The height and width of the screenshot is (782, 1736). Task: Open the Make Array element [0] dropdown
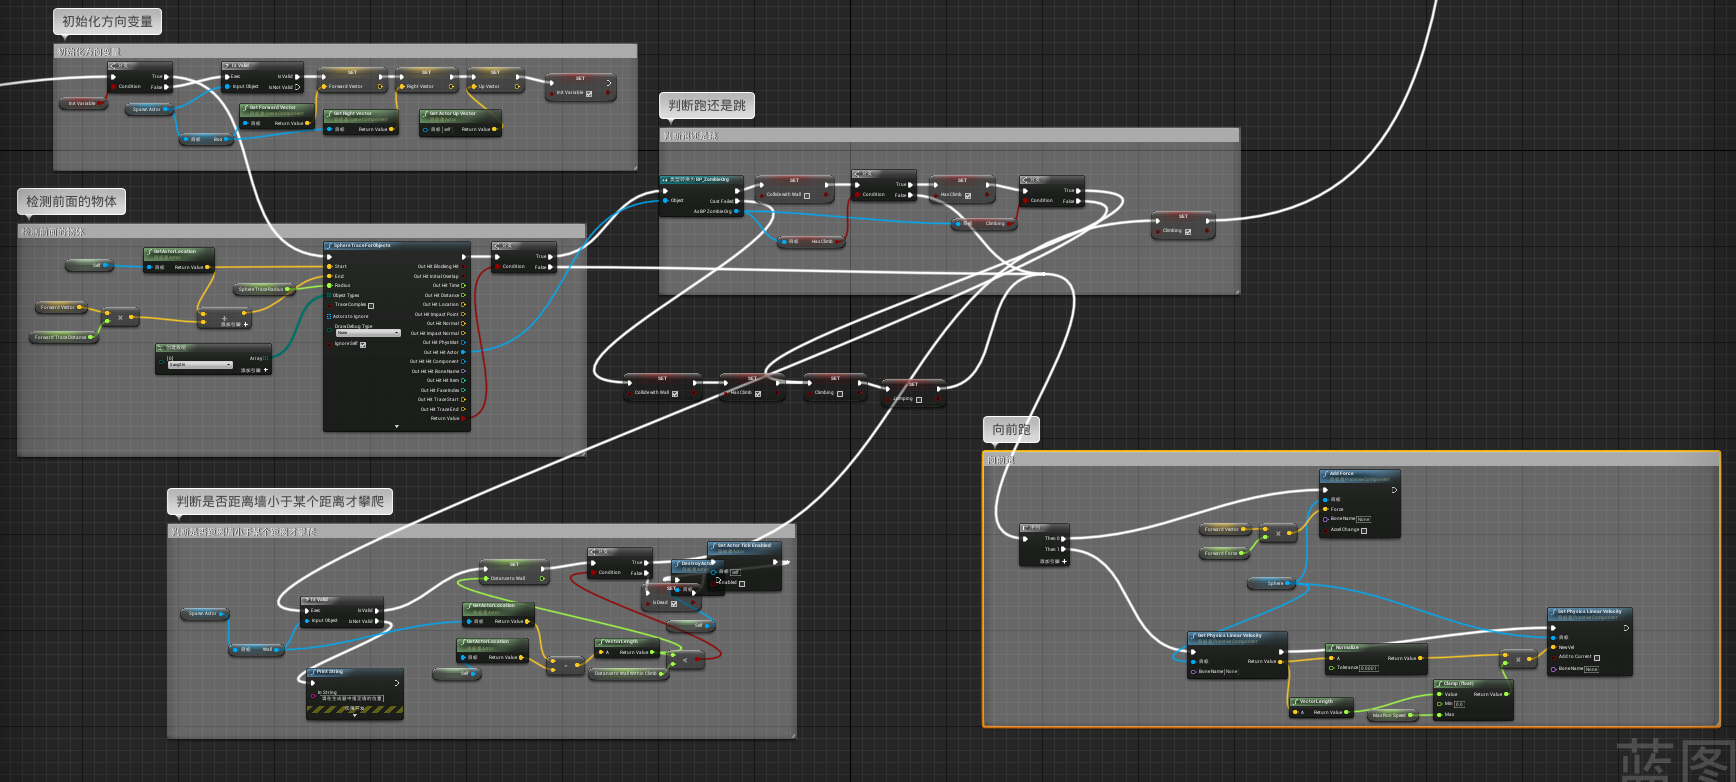200,365
